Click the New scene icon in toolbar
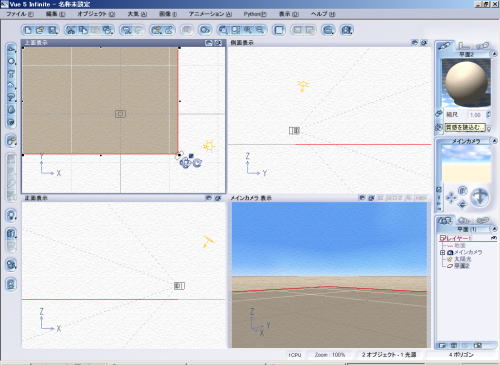The height and width of the screenshot is (365, 500). (28, 30)
